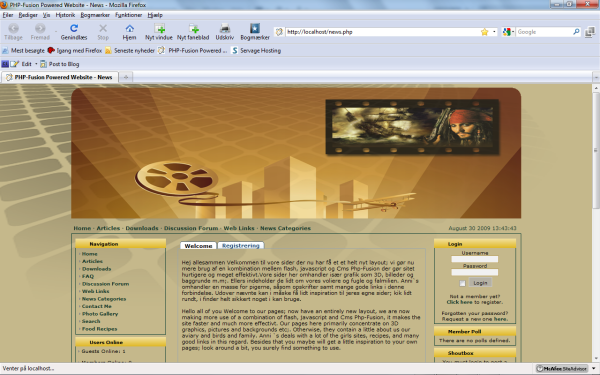
Task: Click the Genindlæs reload icon
Action: click(x=74, y=28)
